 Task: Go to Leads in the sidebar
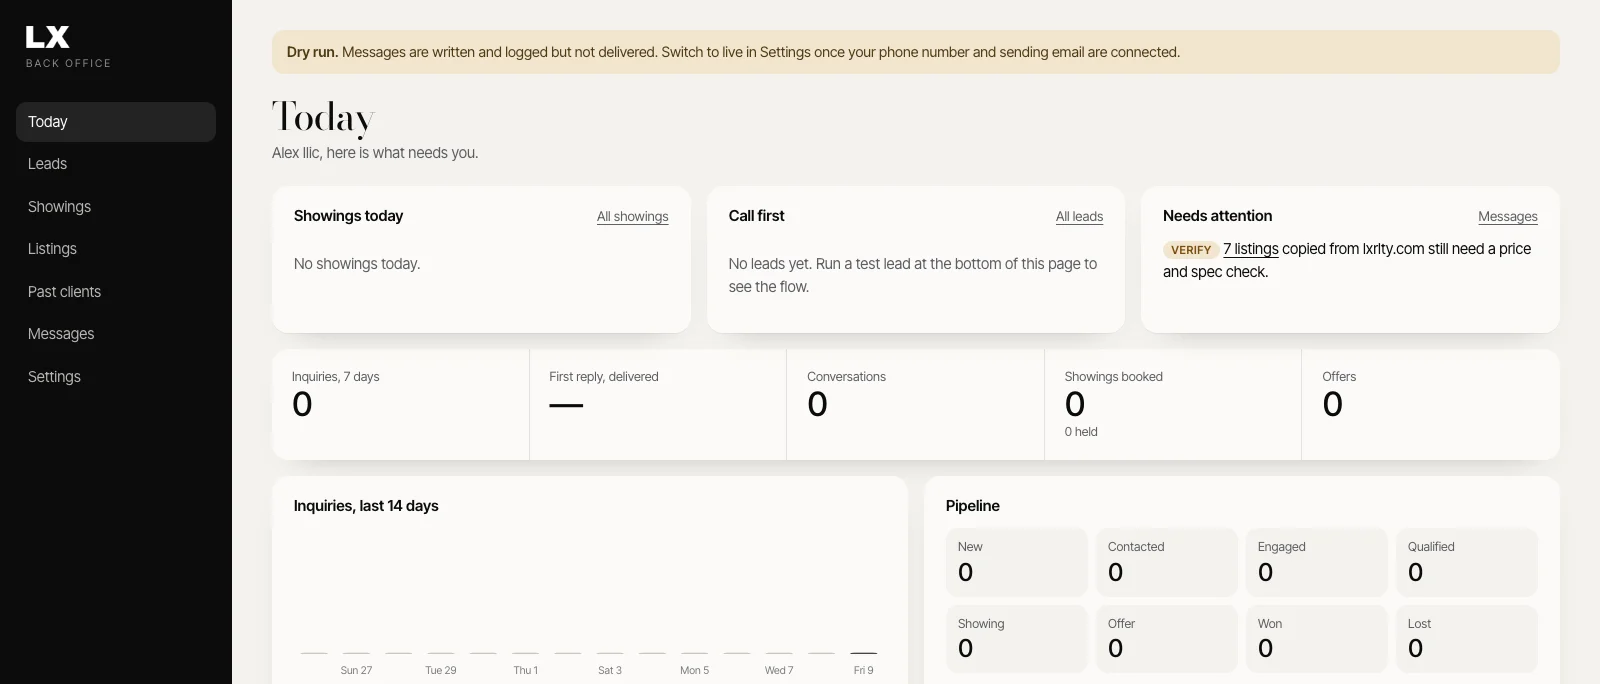(116, 164)
